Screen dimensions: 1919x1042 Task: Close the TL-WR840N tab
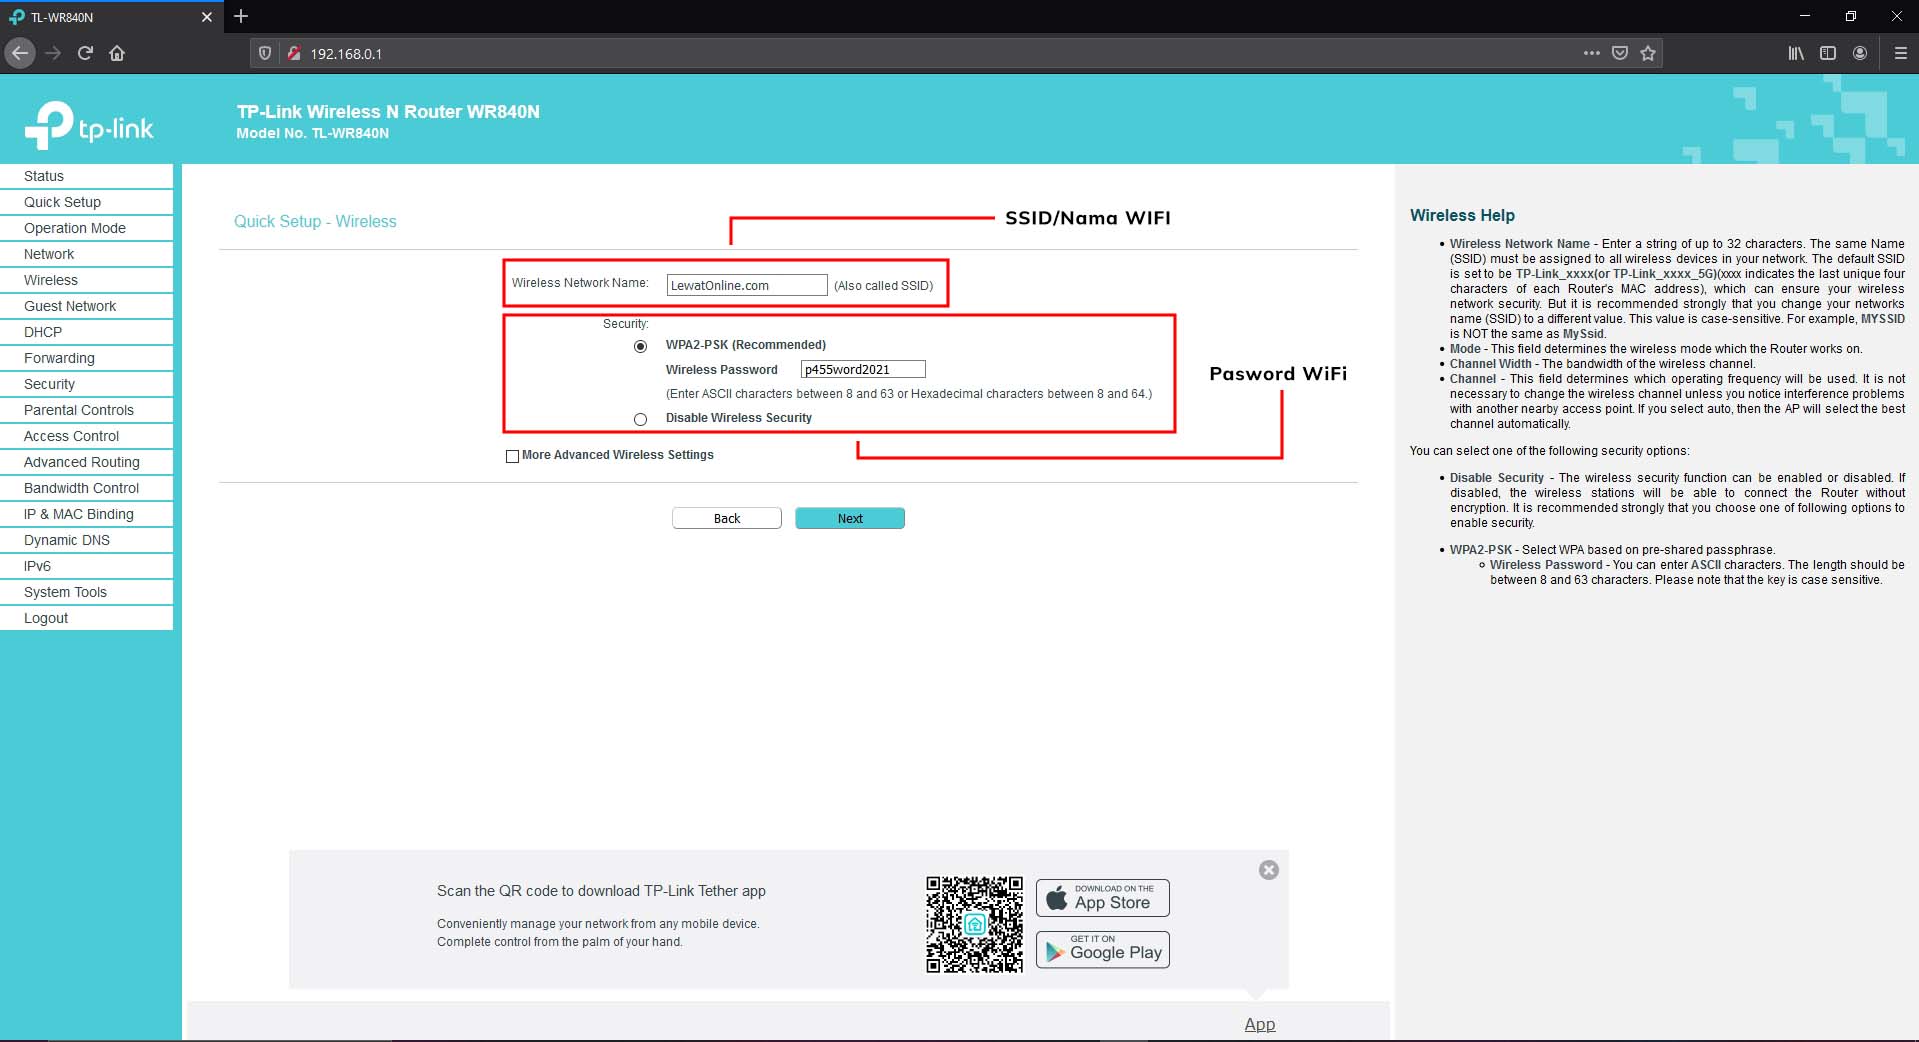(207, 17)
